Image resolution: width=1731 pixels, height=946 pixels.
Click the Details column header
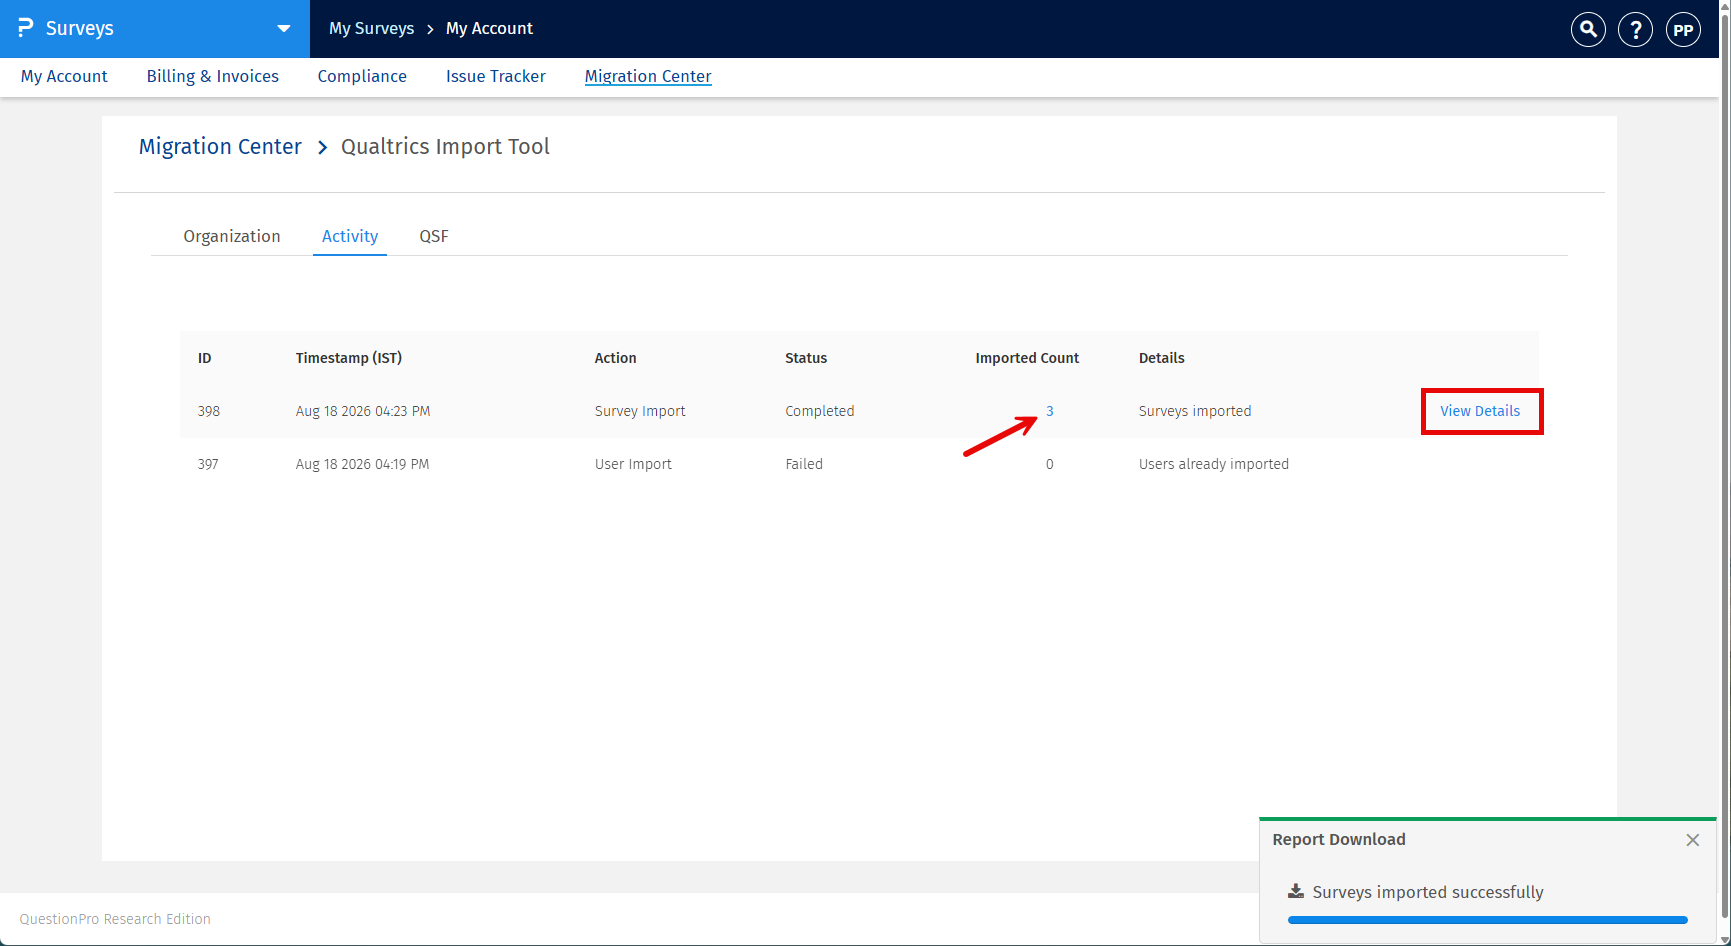pyautogui.click(x=1162, y=358)
